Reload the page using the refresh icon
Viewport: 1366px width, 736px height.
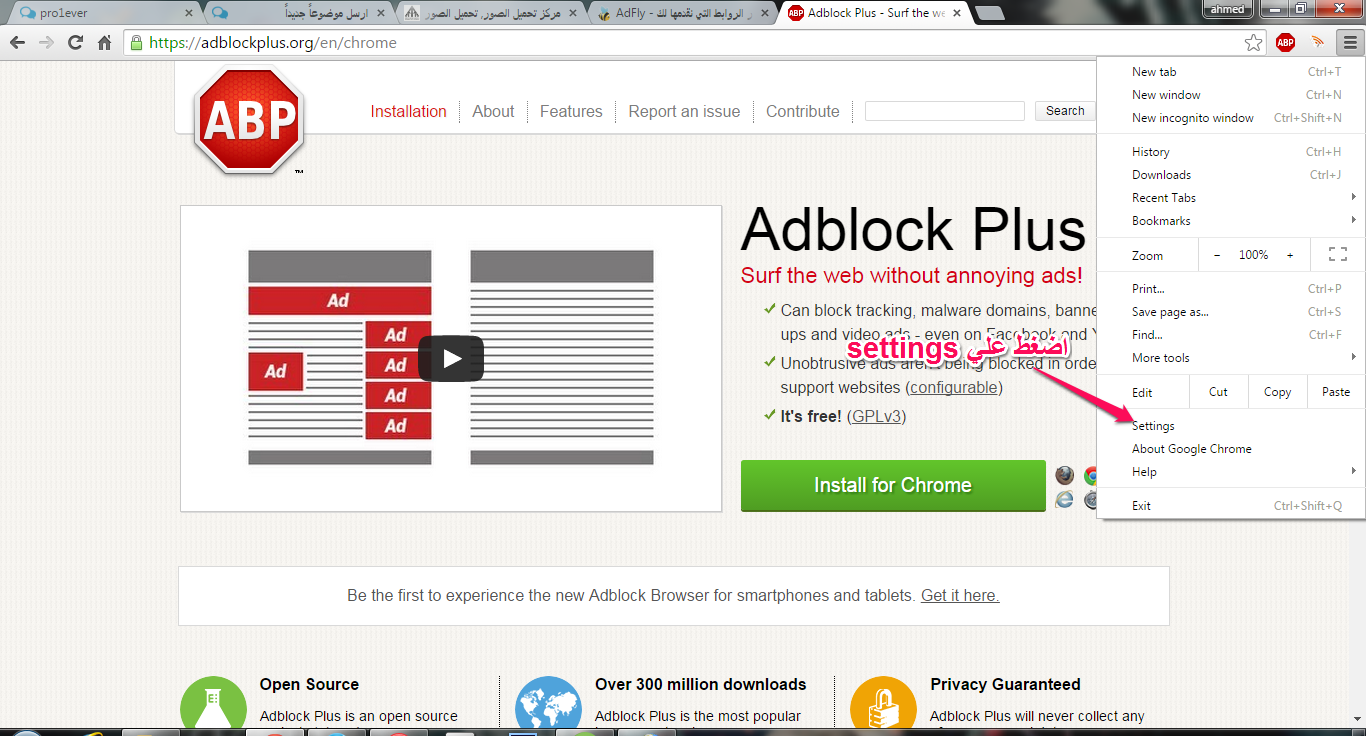75,42
